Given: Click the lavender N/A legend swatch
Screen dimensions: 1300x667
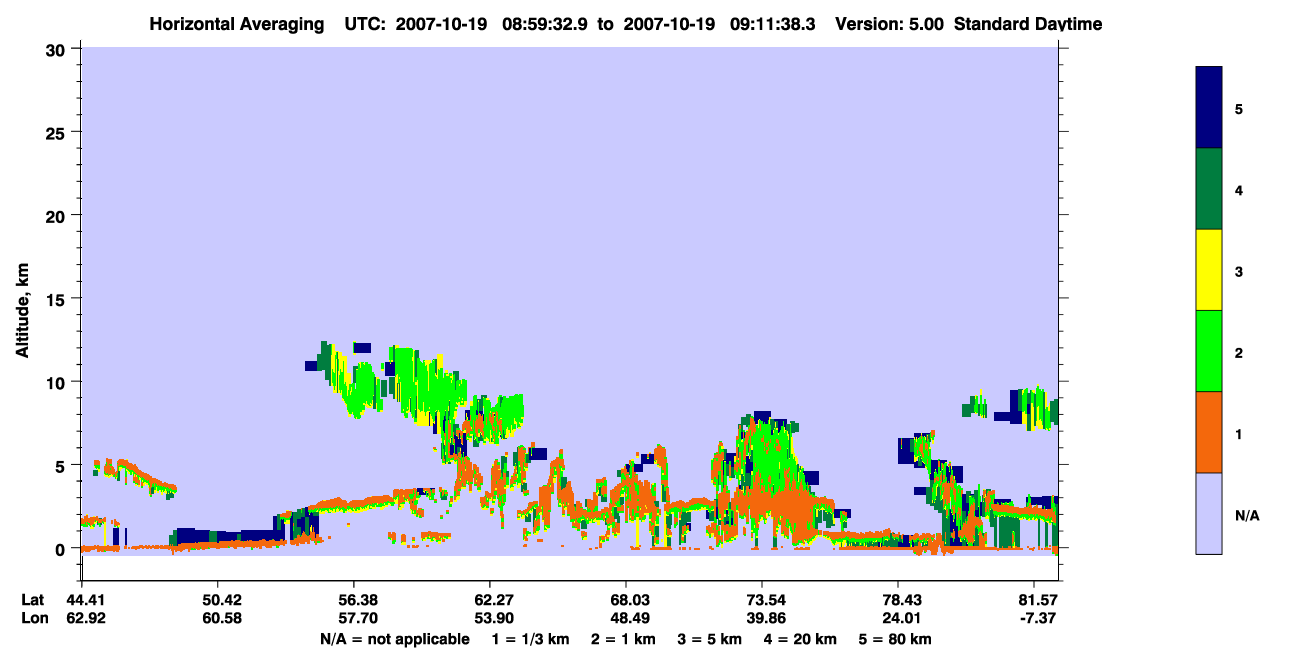Looking at the screenshot, I should coord(1209,513).
